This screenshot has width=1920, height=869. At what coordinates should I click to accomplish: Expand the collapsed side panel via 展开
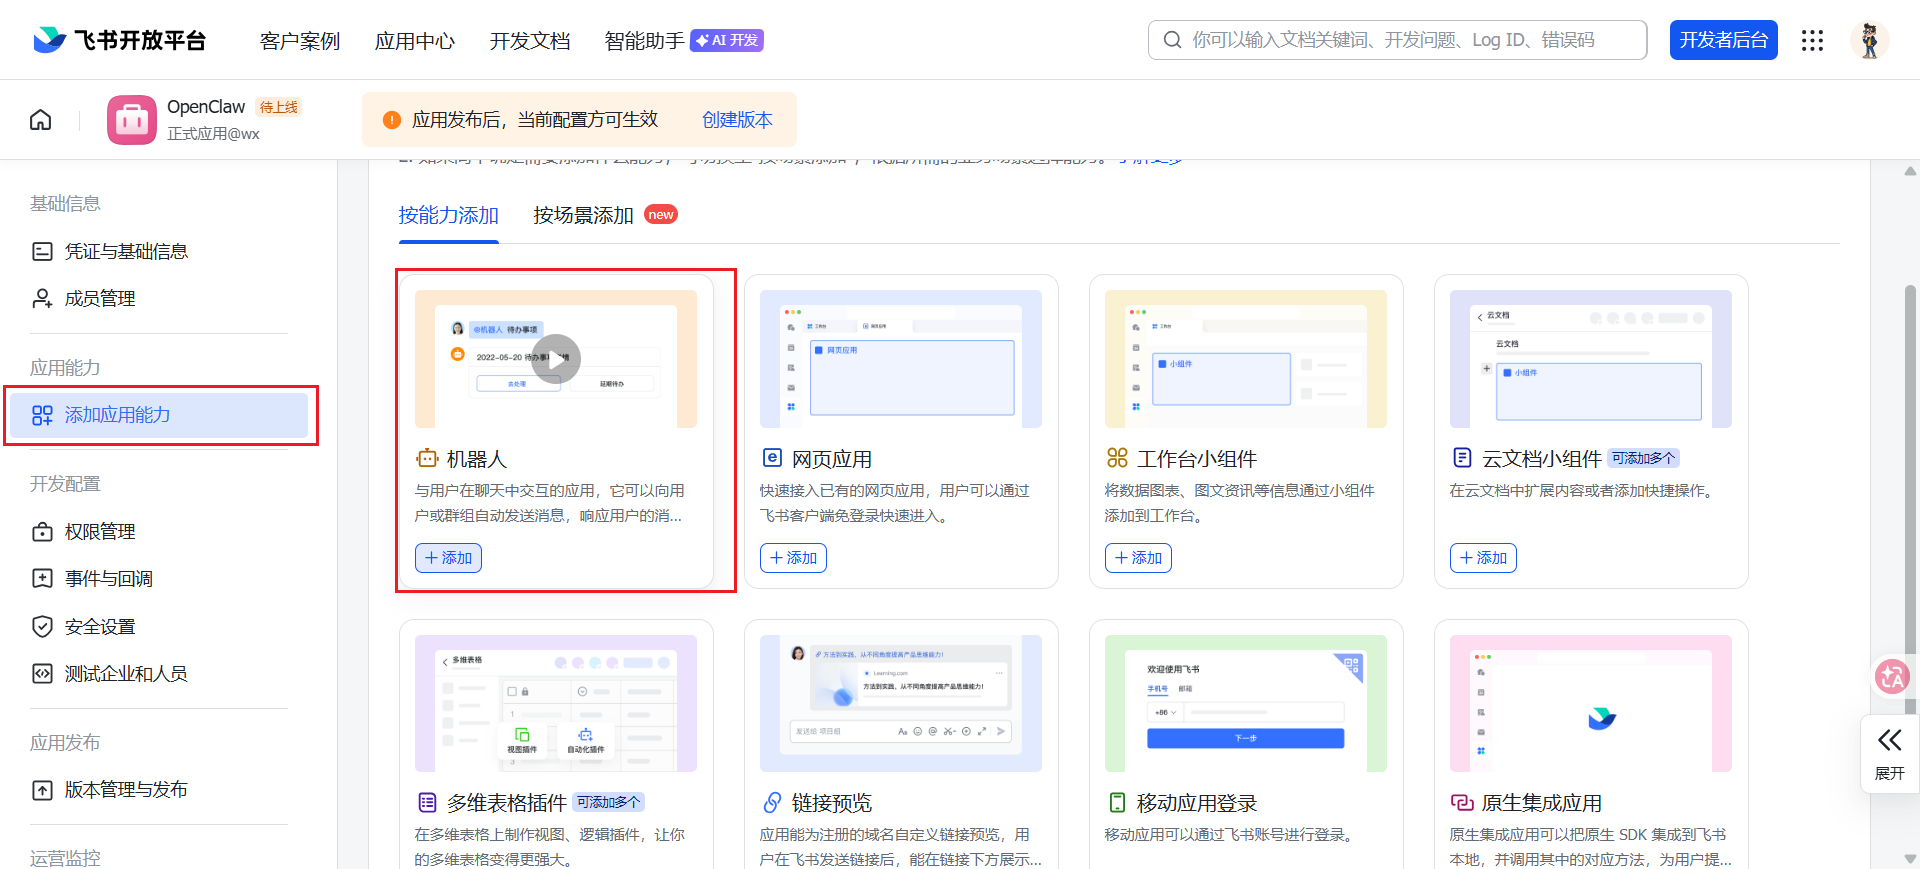(1889, 753)
